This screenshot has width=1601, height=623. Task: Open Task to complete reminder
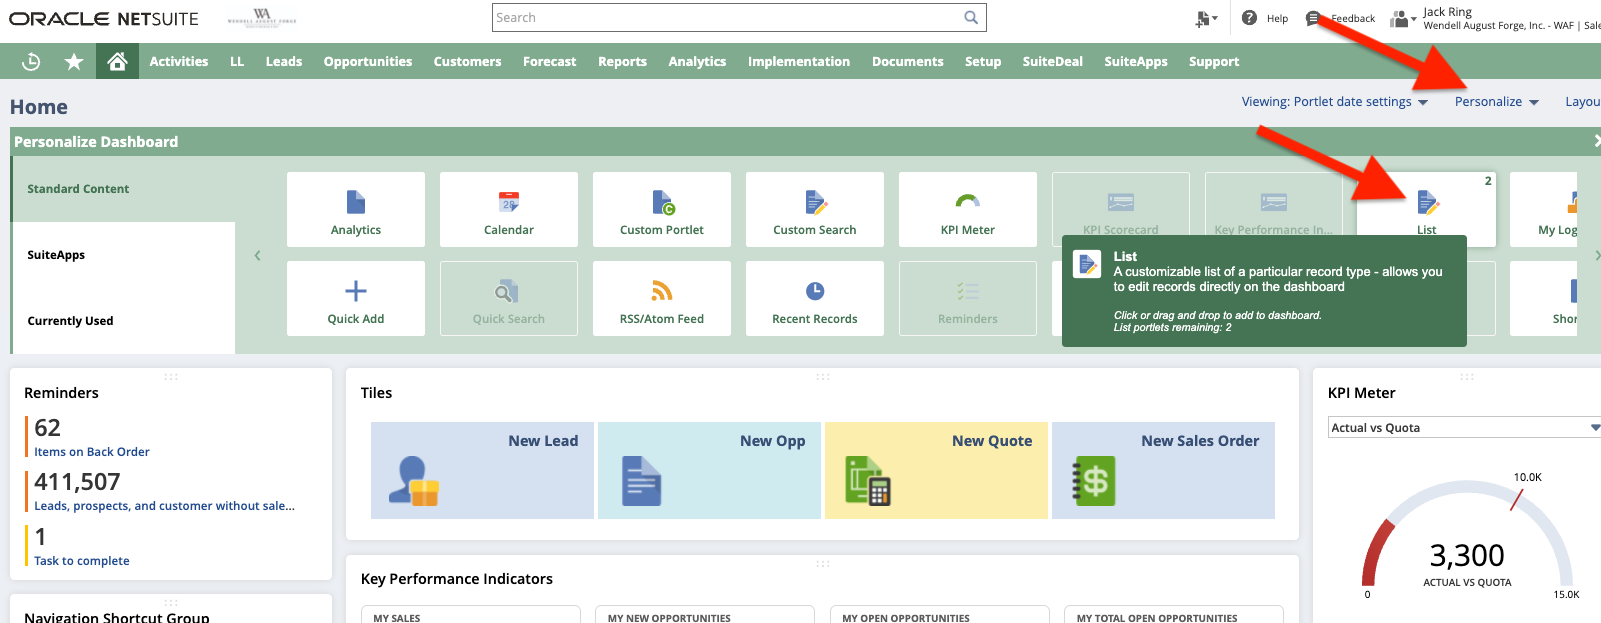click(x=82, y=561)
